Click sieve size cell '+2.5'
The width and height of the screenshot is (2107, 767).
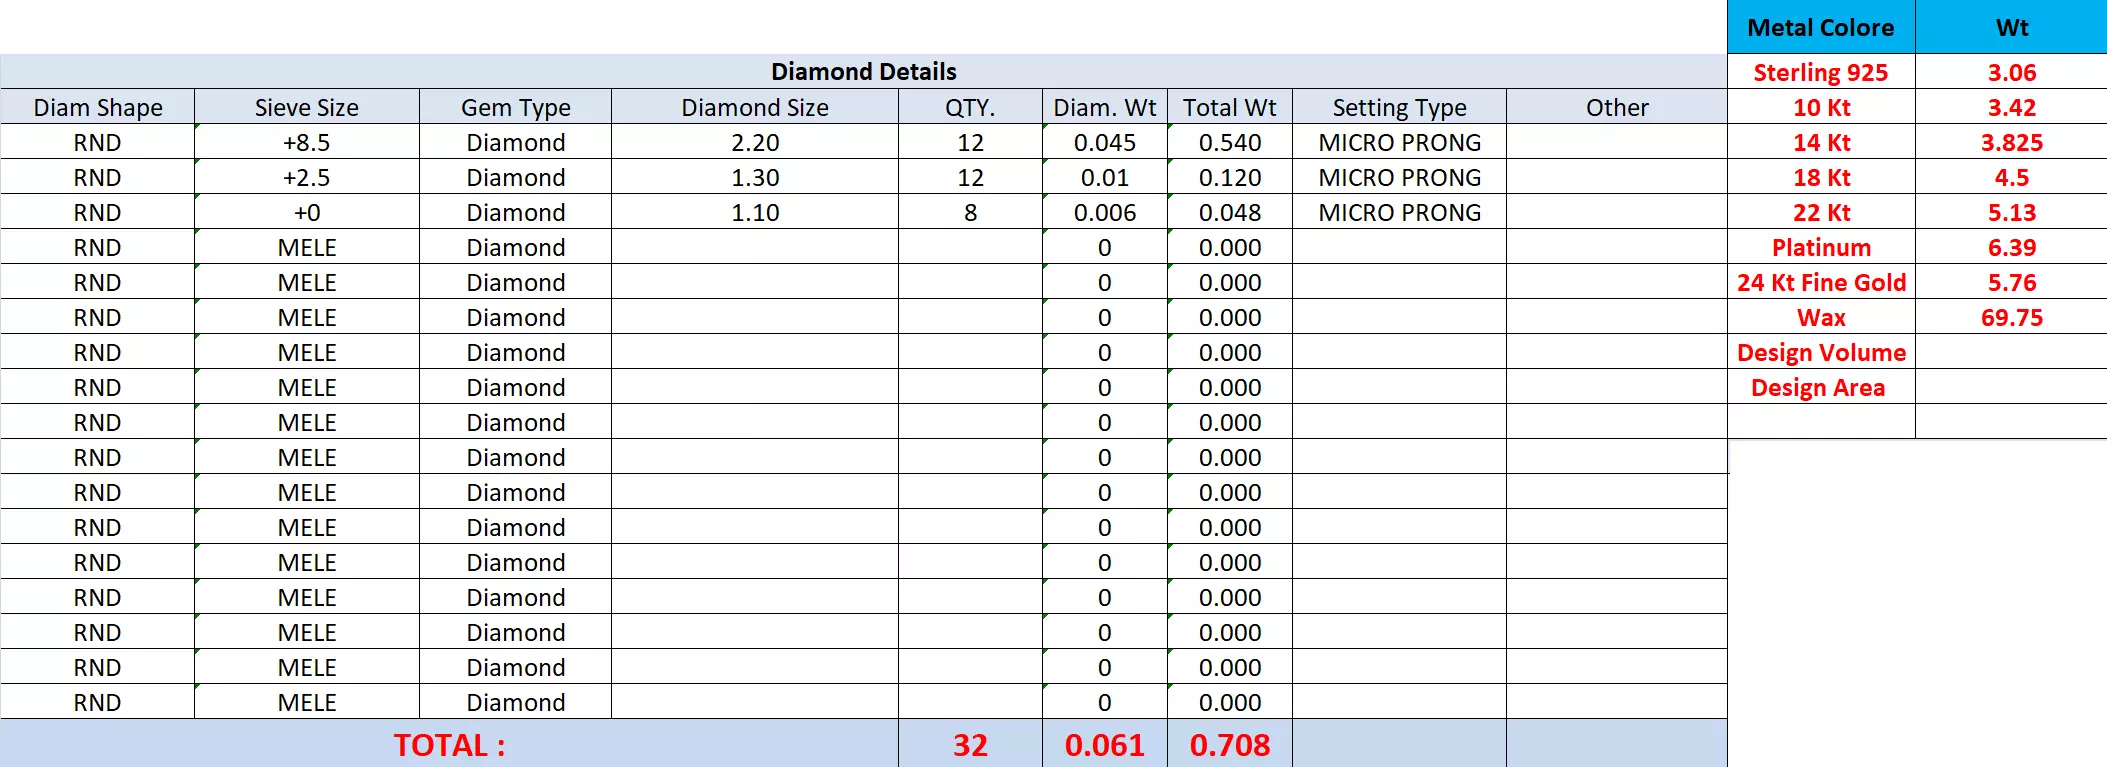click(307, 177)
